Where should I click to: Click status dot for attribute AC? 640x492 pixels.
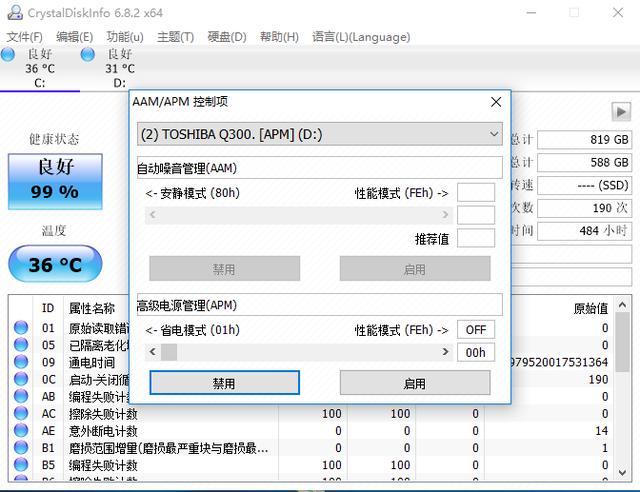coord(21,413)
